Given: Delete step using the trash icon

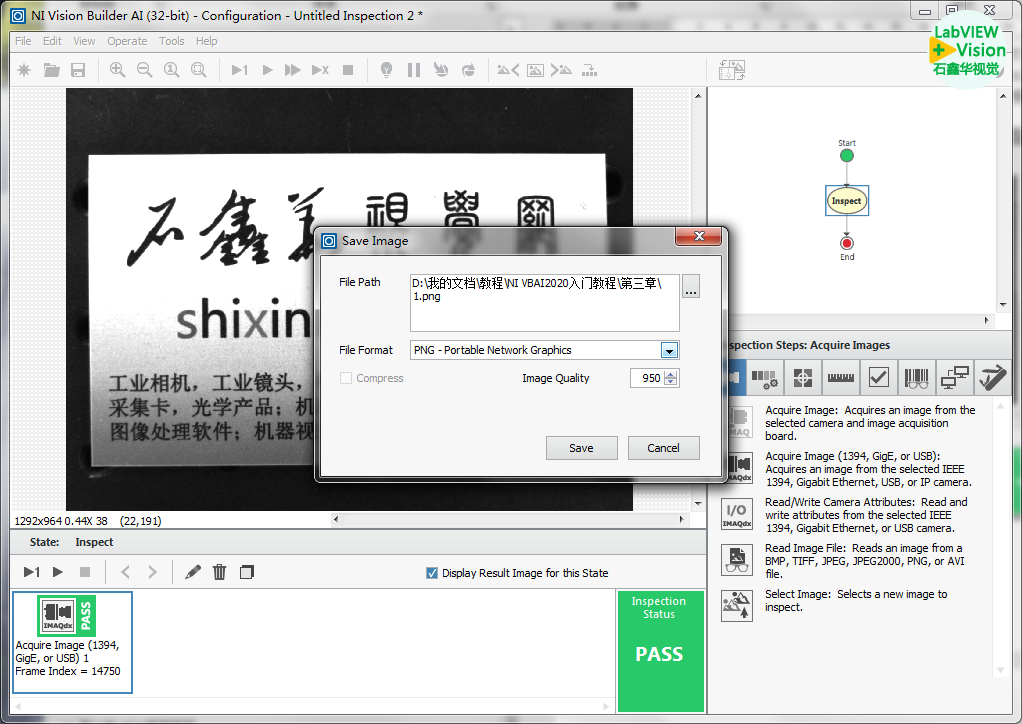Looking at the screenshot, I should [220, 572].
